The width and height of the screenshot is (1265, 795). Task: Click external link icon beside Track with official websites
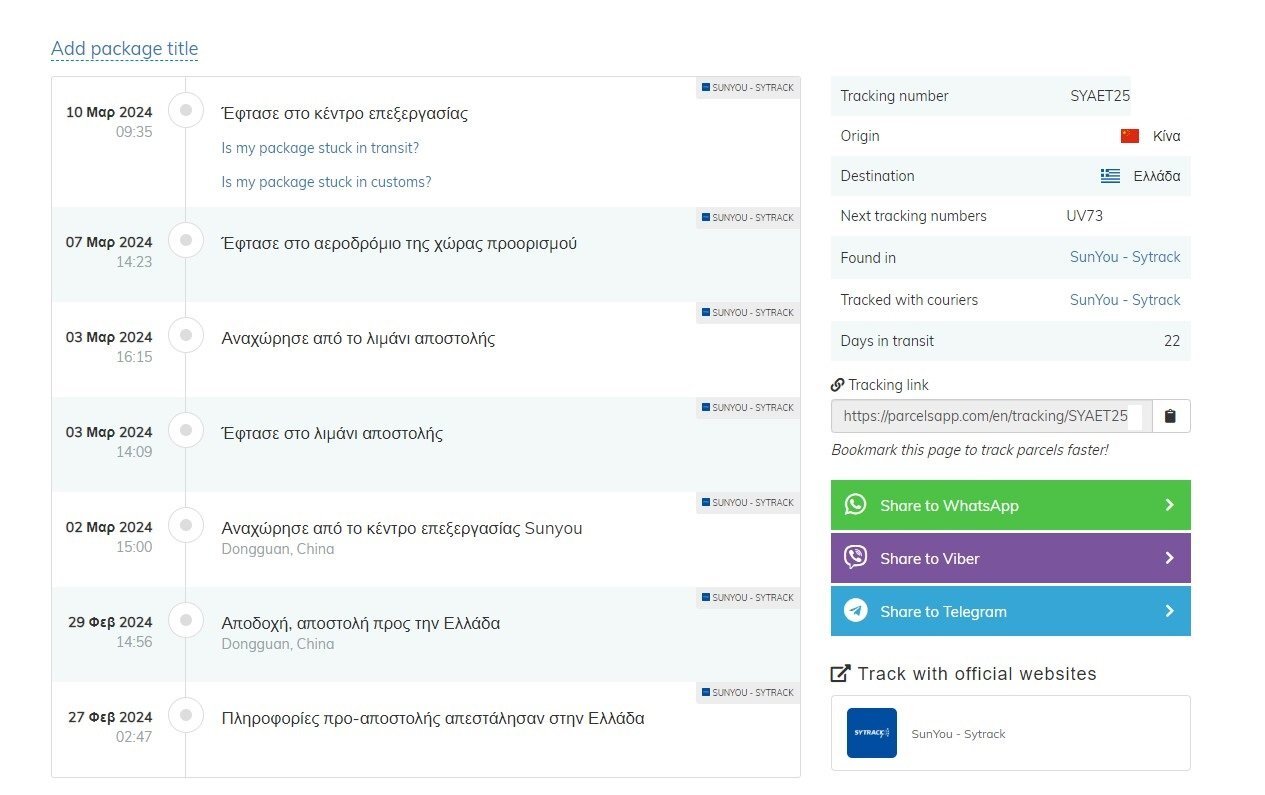click(x=841, y=674)
